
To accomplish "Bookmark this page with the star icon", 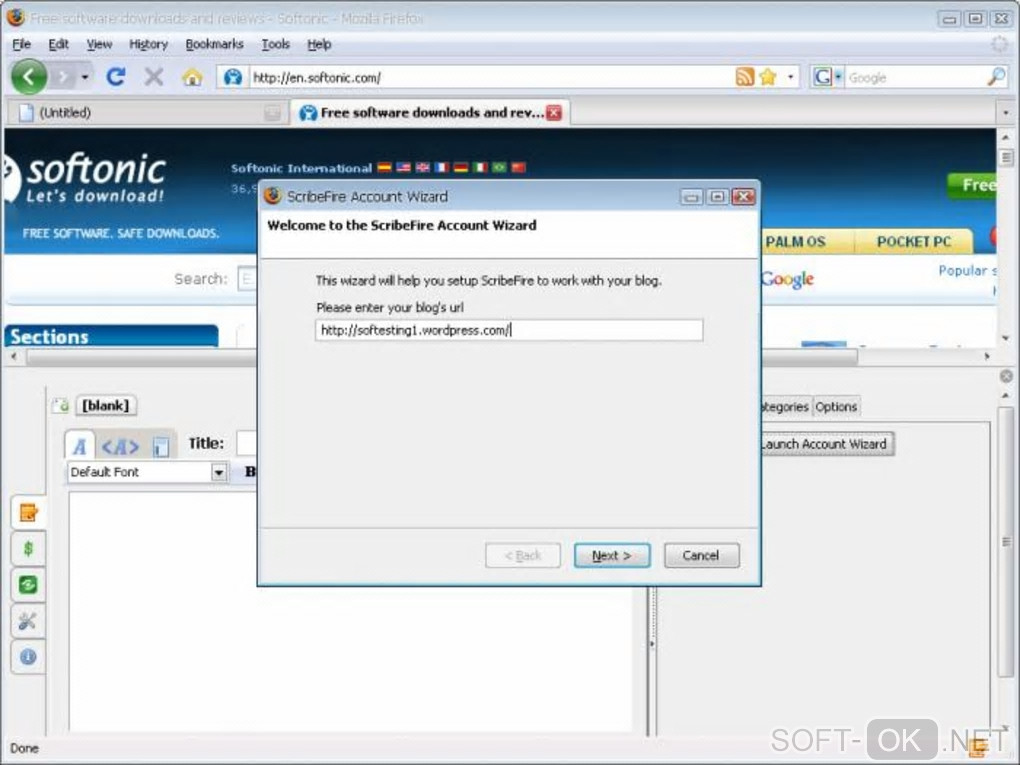I will point(768,77).
